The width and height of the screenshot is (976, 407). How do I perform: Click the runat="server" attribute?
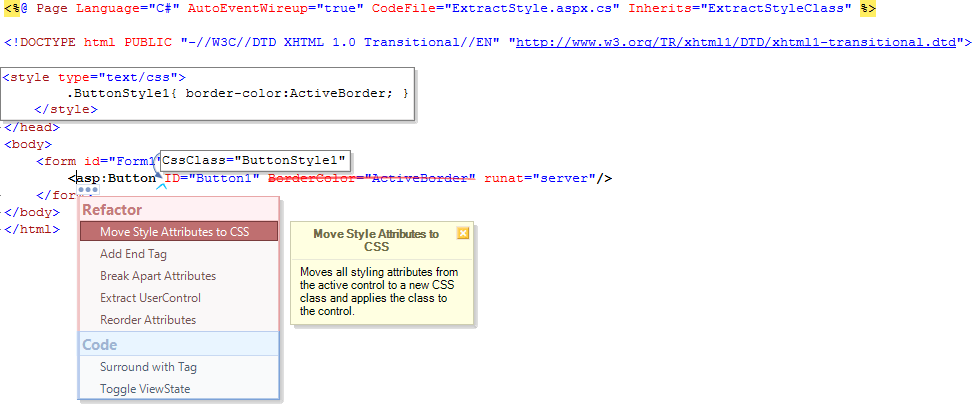(540, 179)
